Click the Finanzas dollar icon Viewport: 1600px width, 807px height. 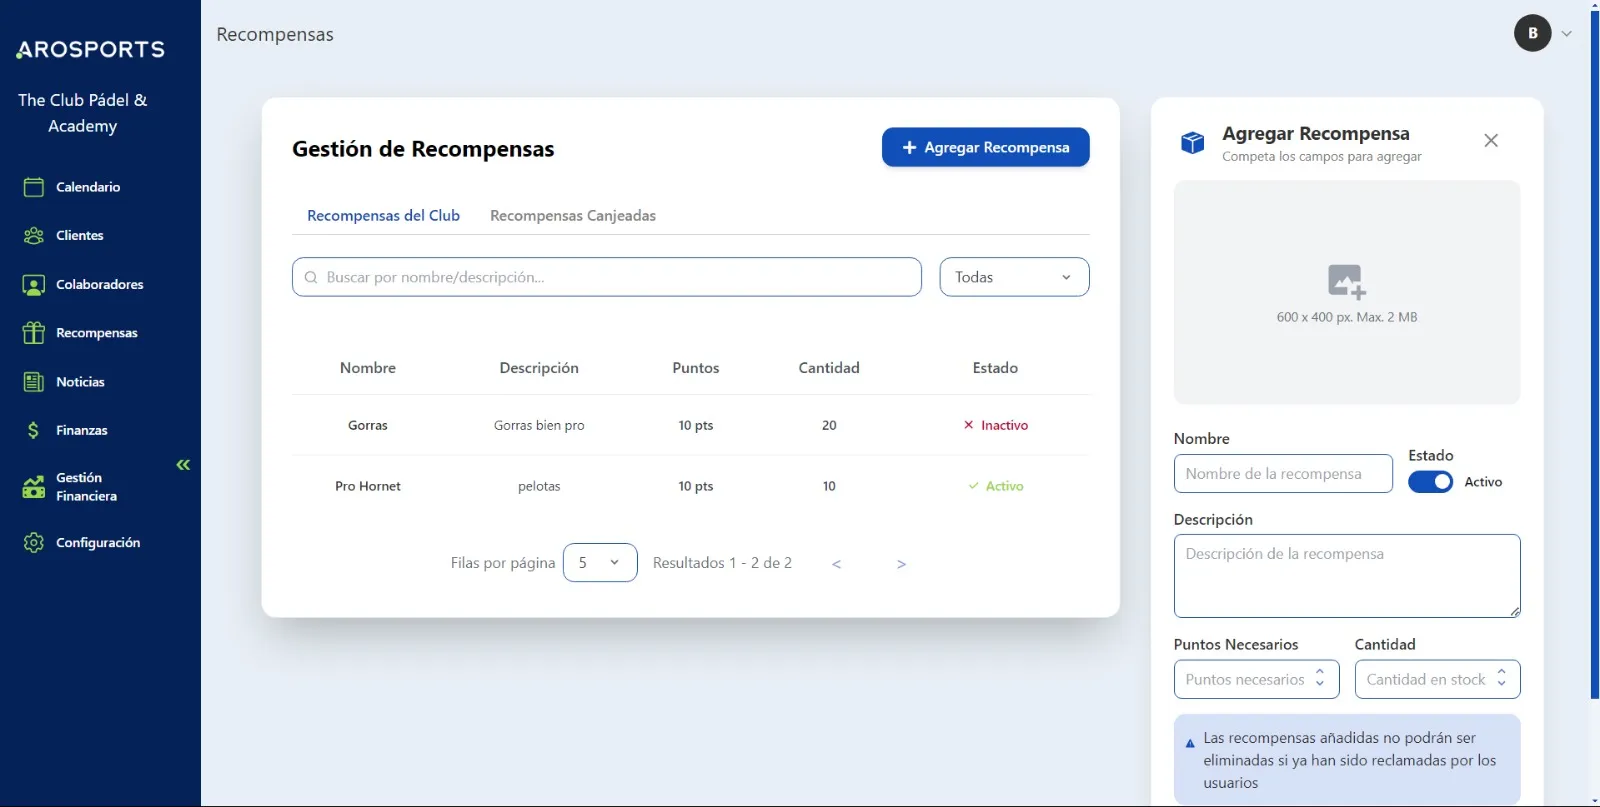click(34, 430)
